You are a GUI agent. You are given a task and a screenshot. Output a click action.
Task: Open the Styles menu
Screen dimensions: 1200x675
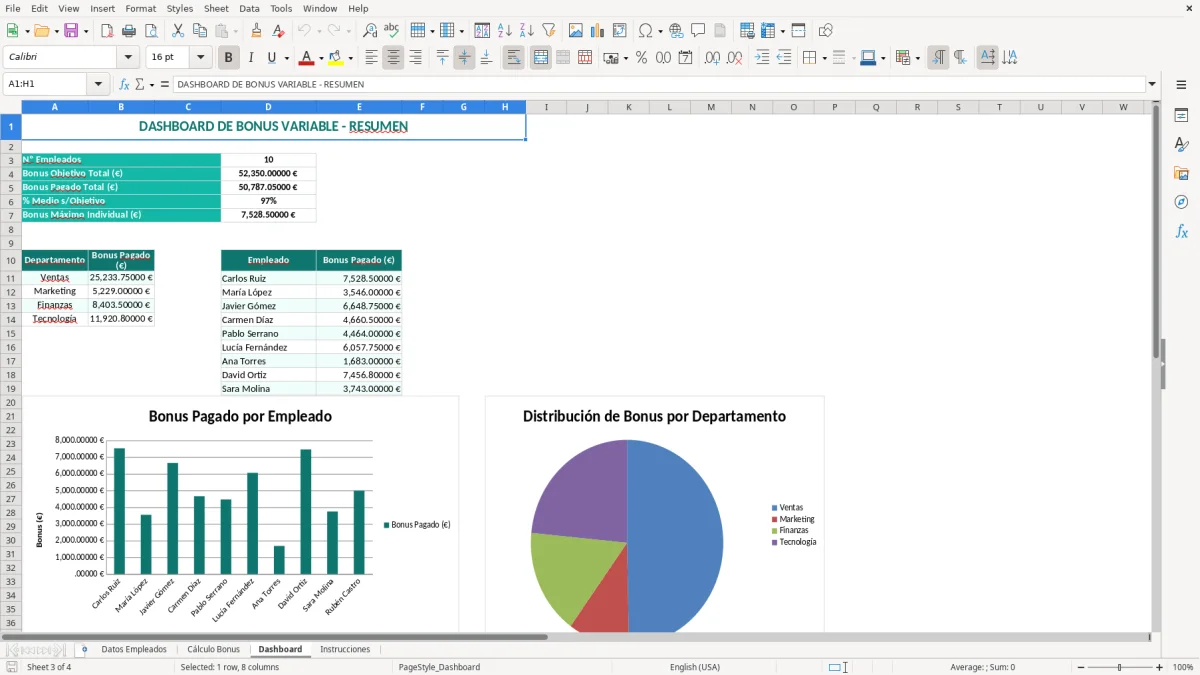coord(180,8)
